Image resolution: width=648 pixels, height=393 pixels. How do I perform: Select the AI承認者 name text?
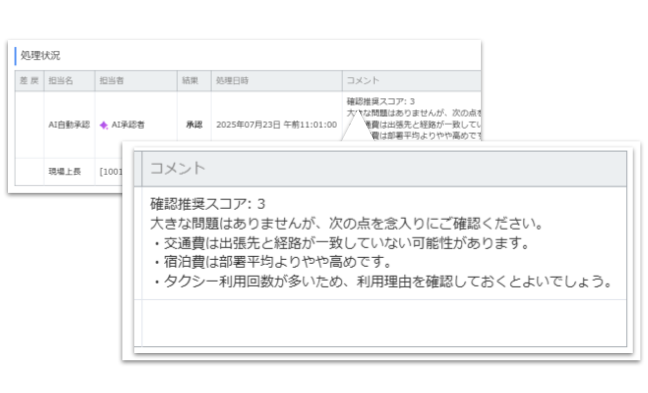tap(128, 124)
